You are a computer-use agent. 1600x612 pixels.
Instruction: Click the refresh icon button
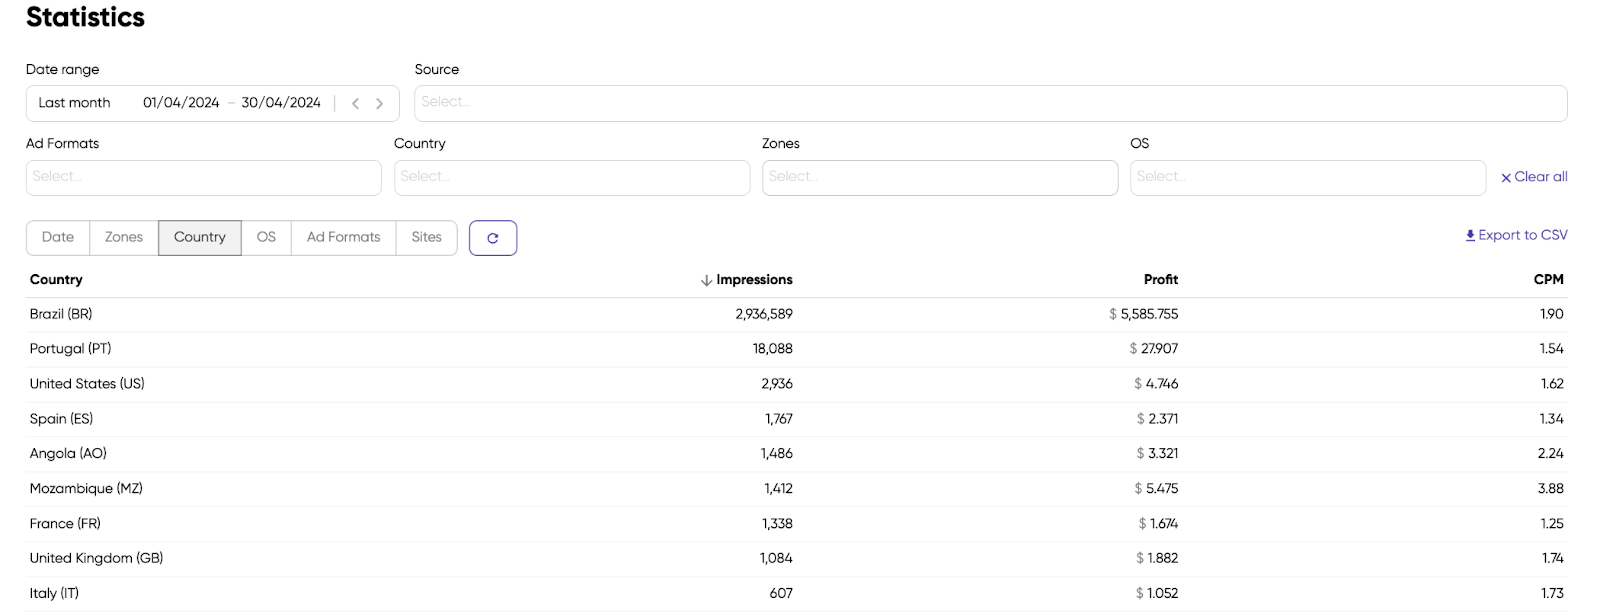click(492, 238)
